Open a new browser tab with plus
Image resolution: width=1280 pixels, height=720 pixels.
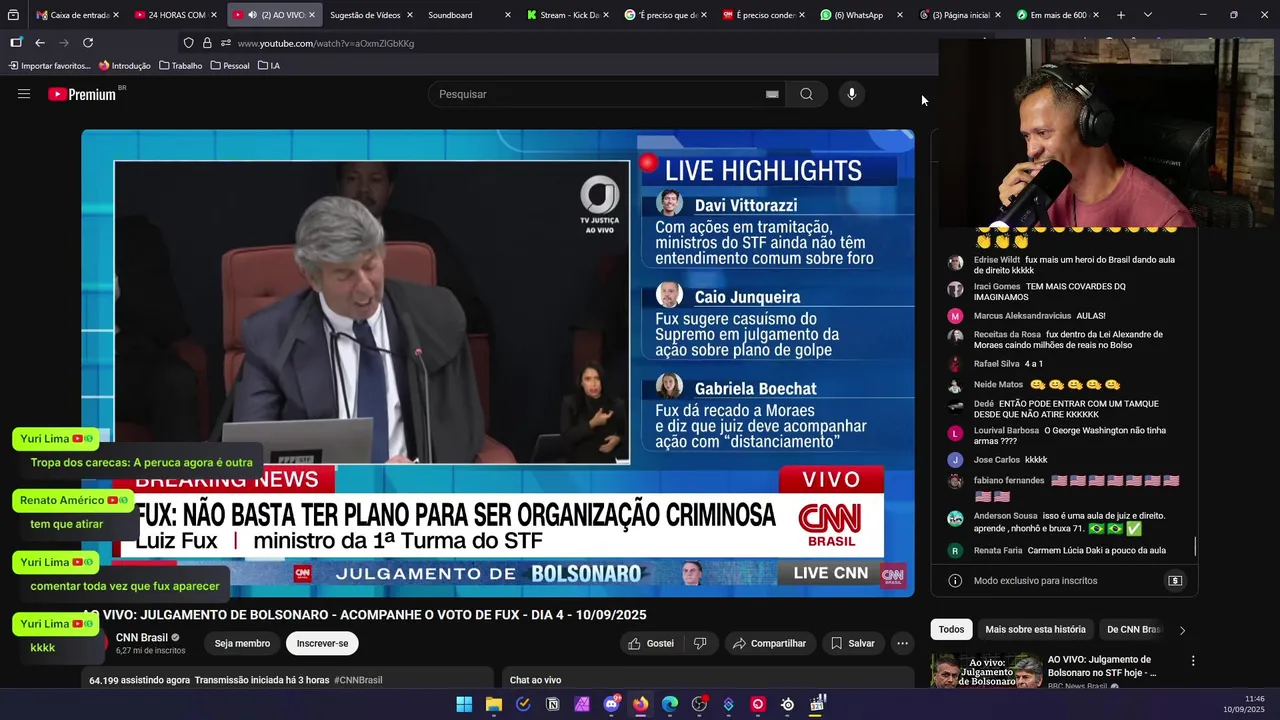[x=1120, y=15]
